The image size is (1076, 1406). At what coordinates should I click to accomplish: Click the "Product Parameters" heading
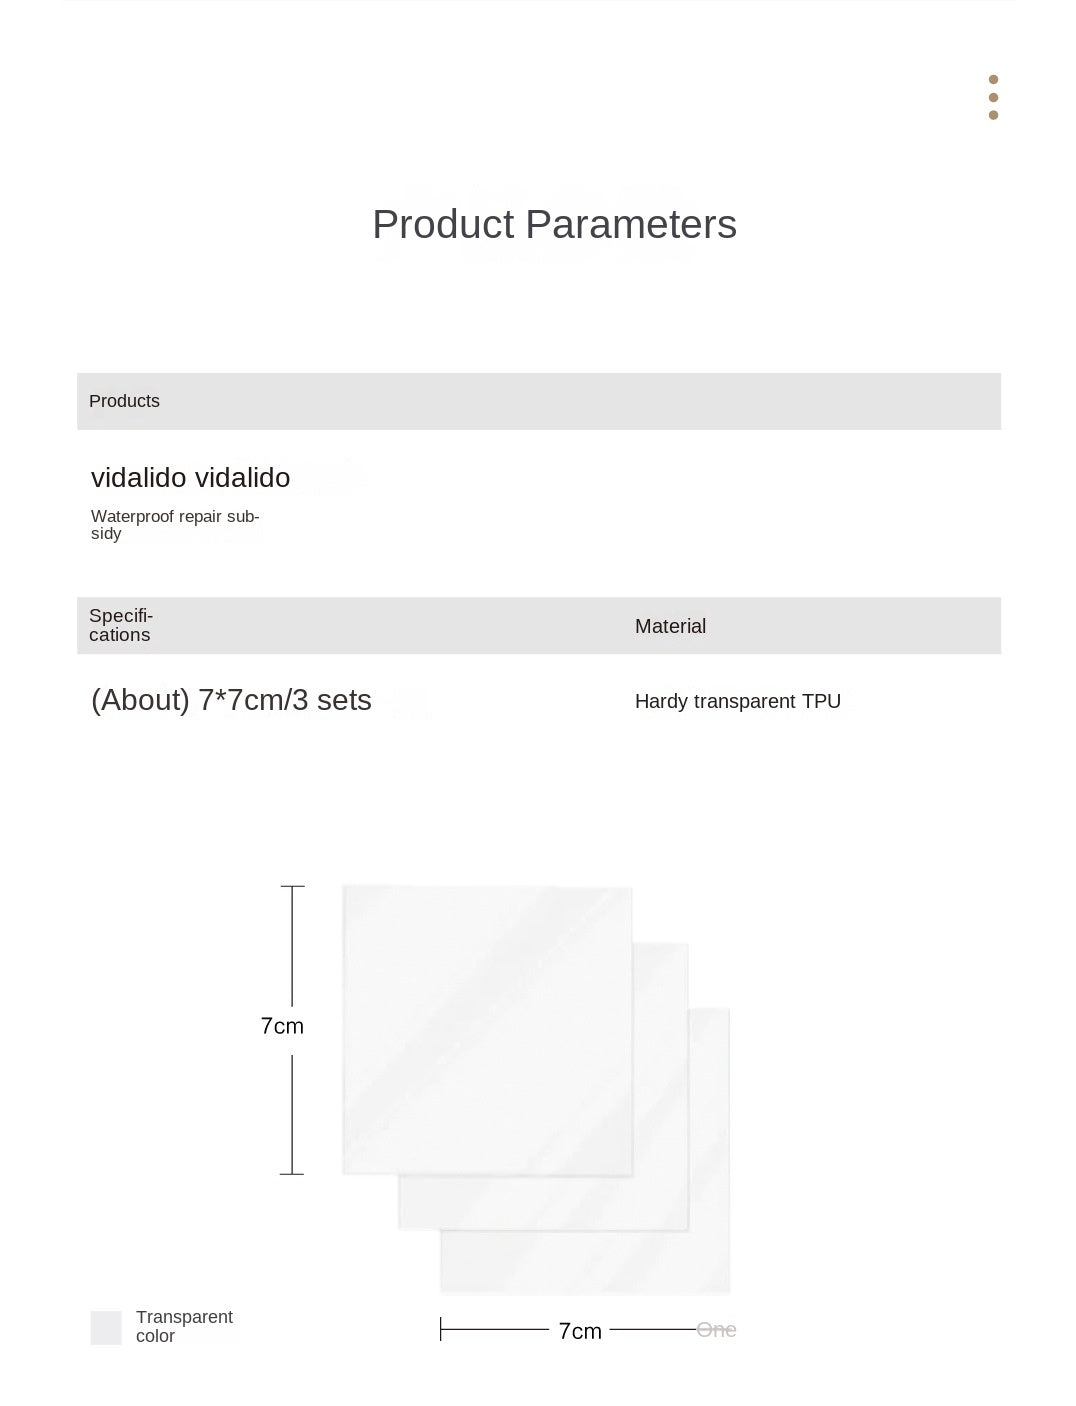point(554,225)
